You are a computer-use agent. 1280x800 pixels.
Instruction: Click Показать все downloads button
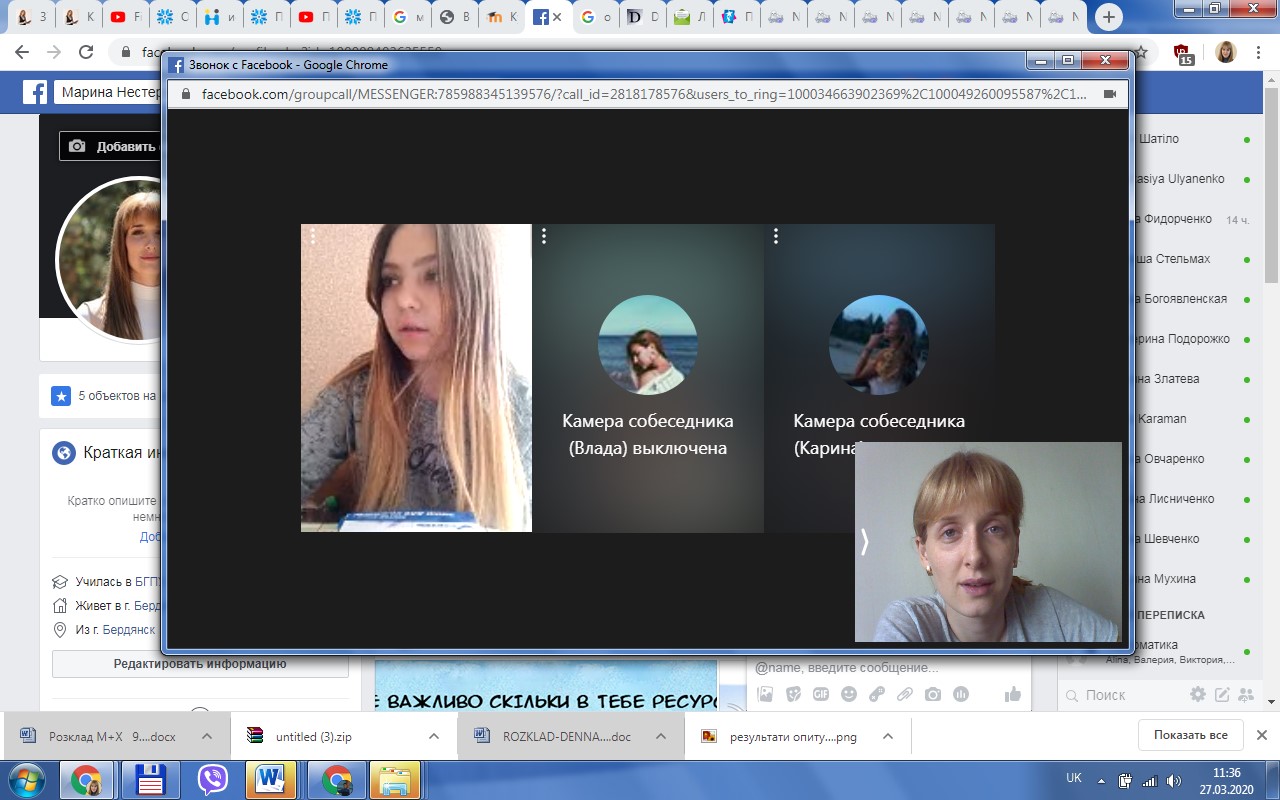pyautogui.click(x=1190, y=735)
